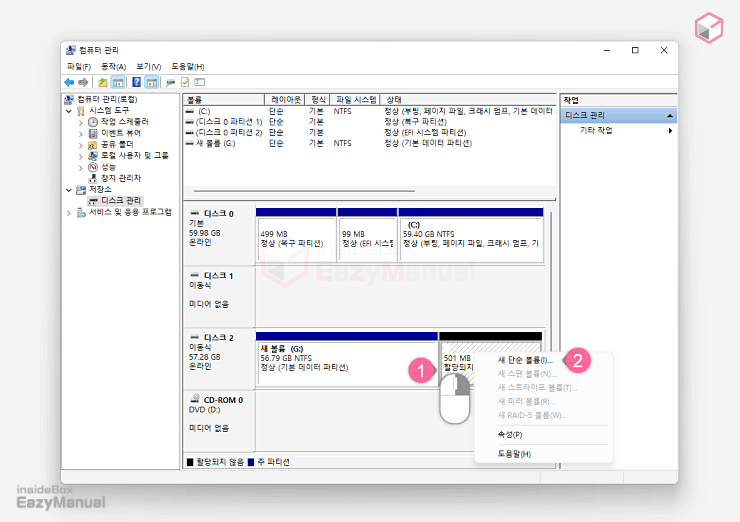This screenshot has width=740, height=522.
Task: Click the blue Help toolbar icon
Action: click(x=136, y=83)
